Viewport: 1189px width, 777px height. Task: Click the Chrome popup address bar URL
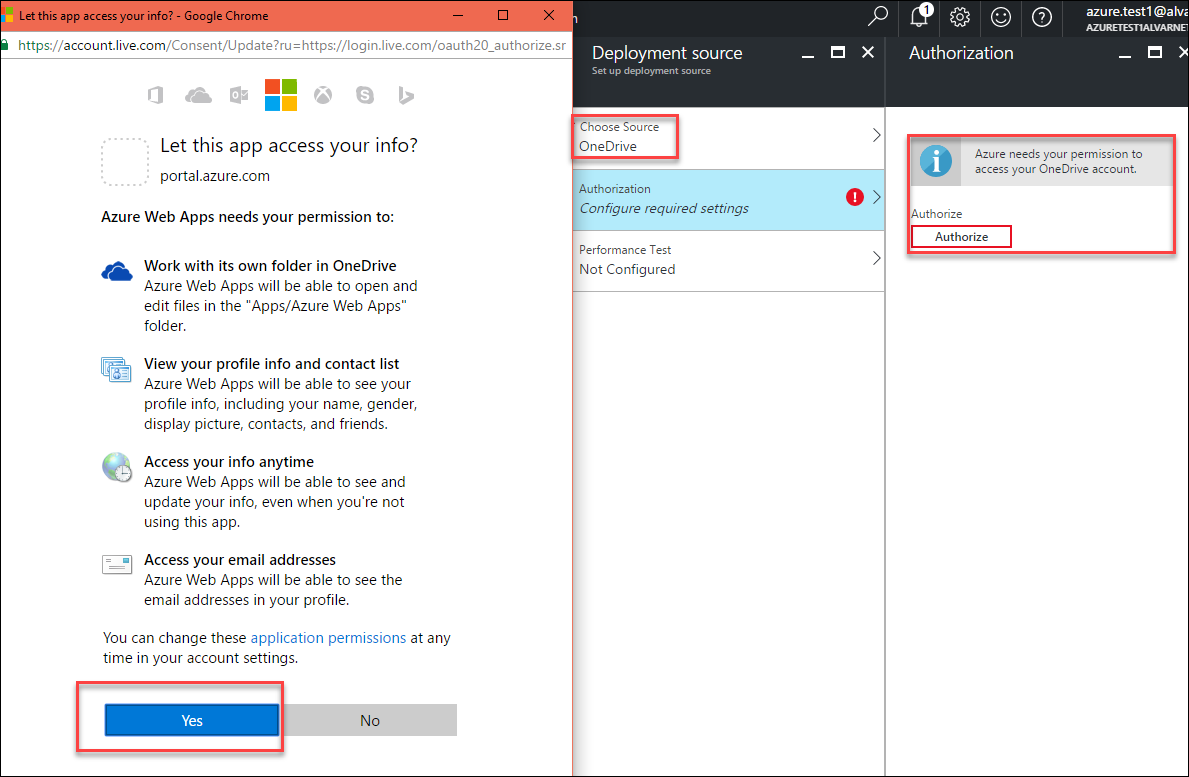tap(292, 45)
